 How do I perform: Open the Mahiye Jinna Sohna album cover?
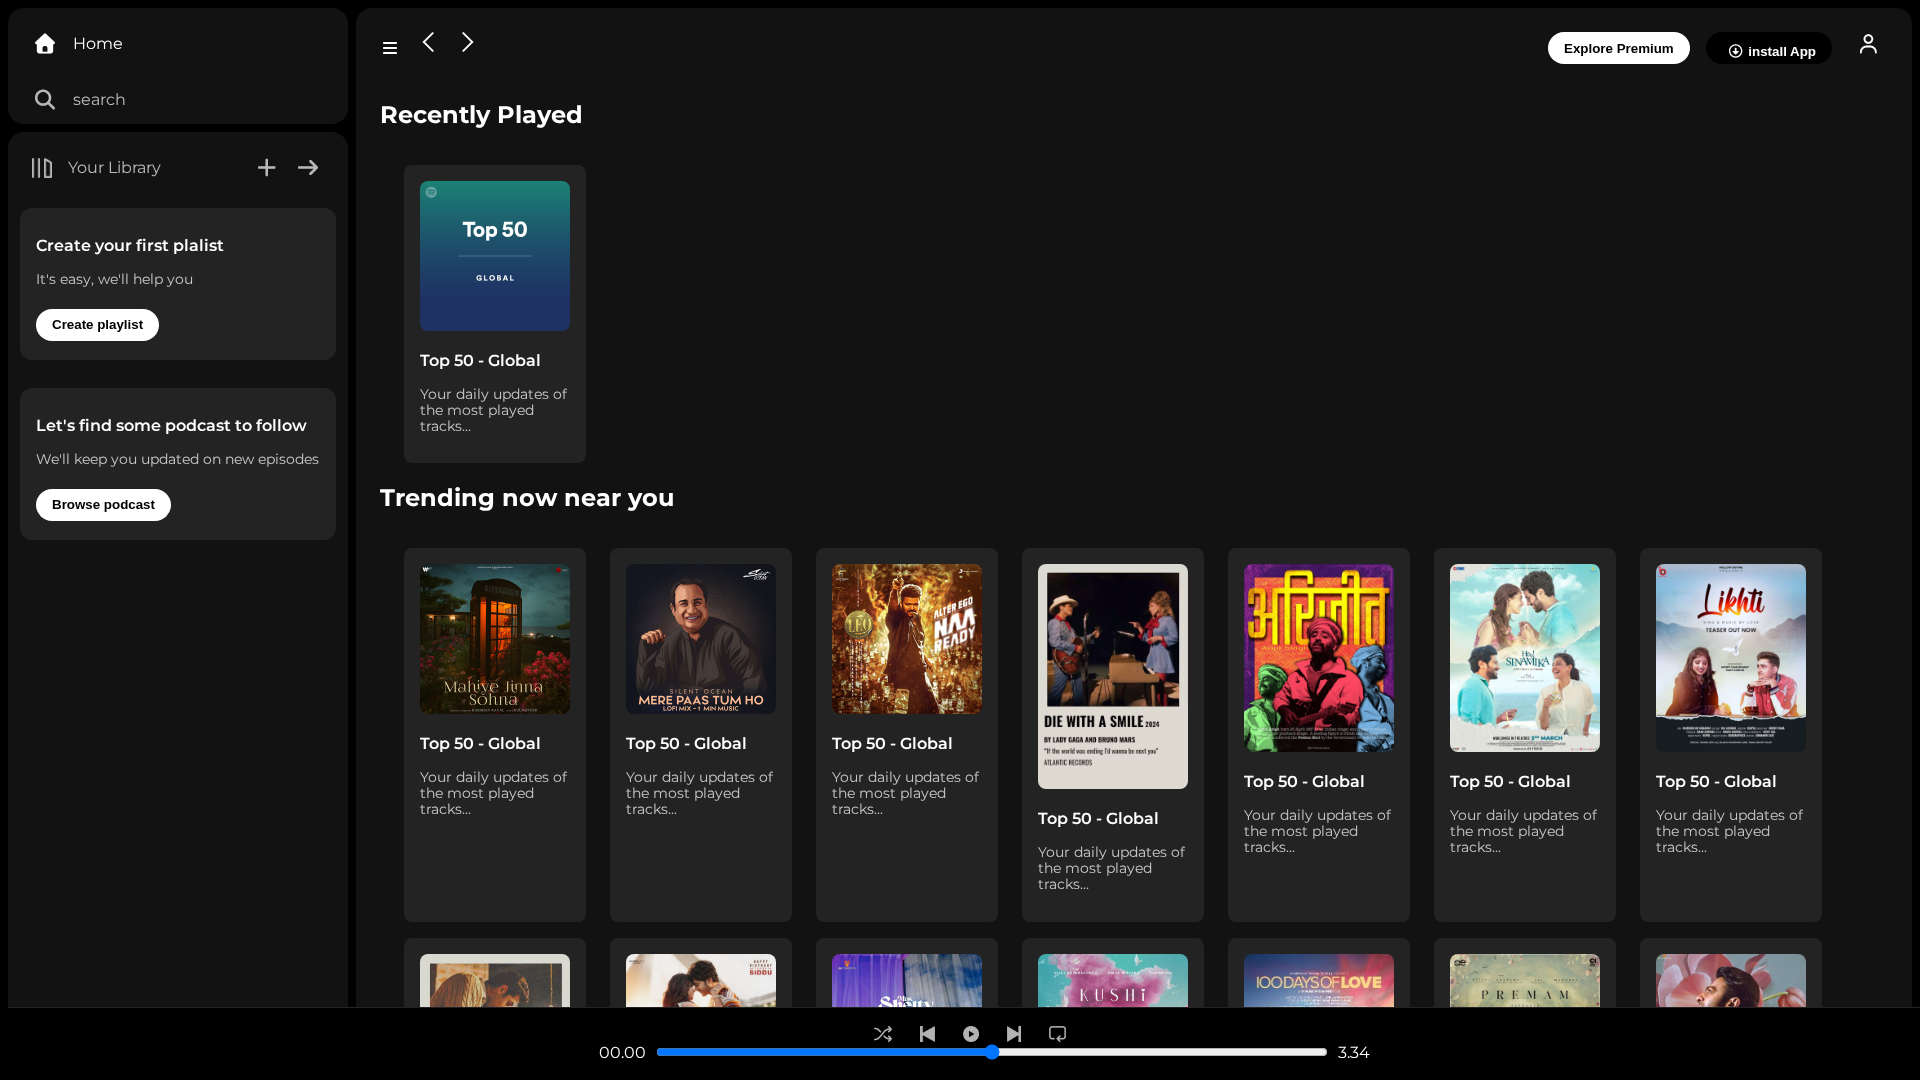[x=495, y=639]
